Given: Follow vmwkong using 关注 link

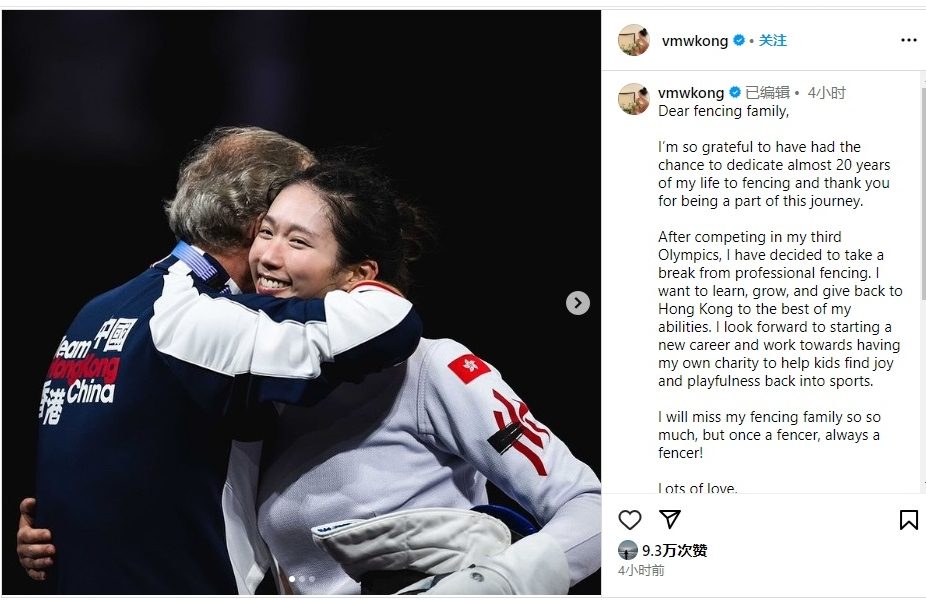Looking at the screenshot, I should (x=772, y=40).
